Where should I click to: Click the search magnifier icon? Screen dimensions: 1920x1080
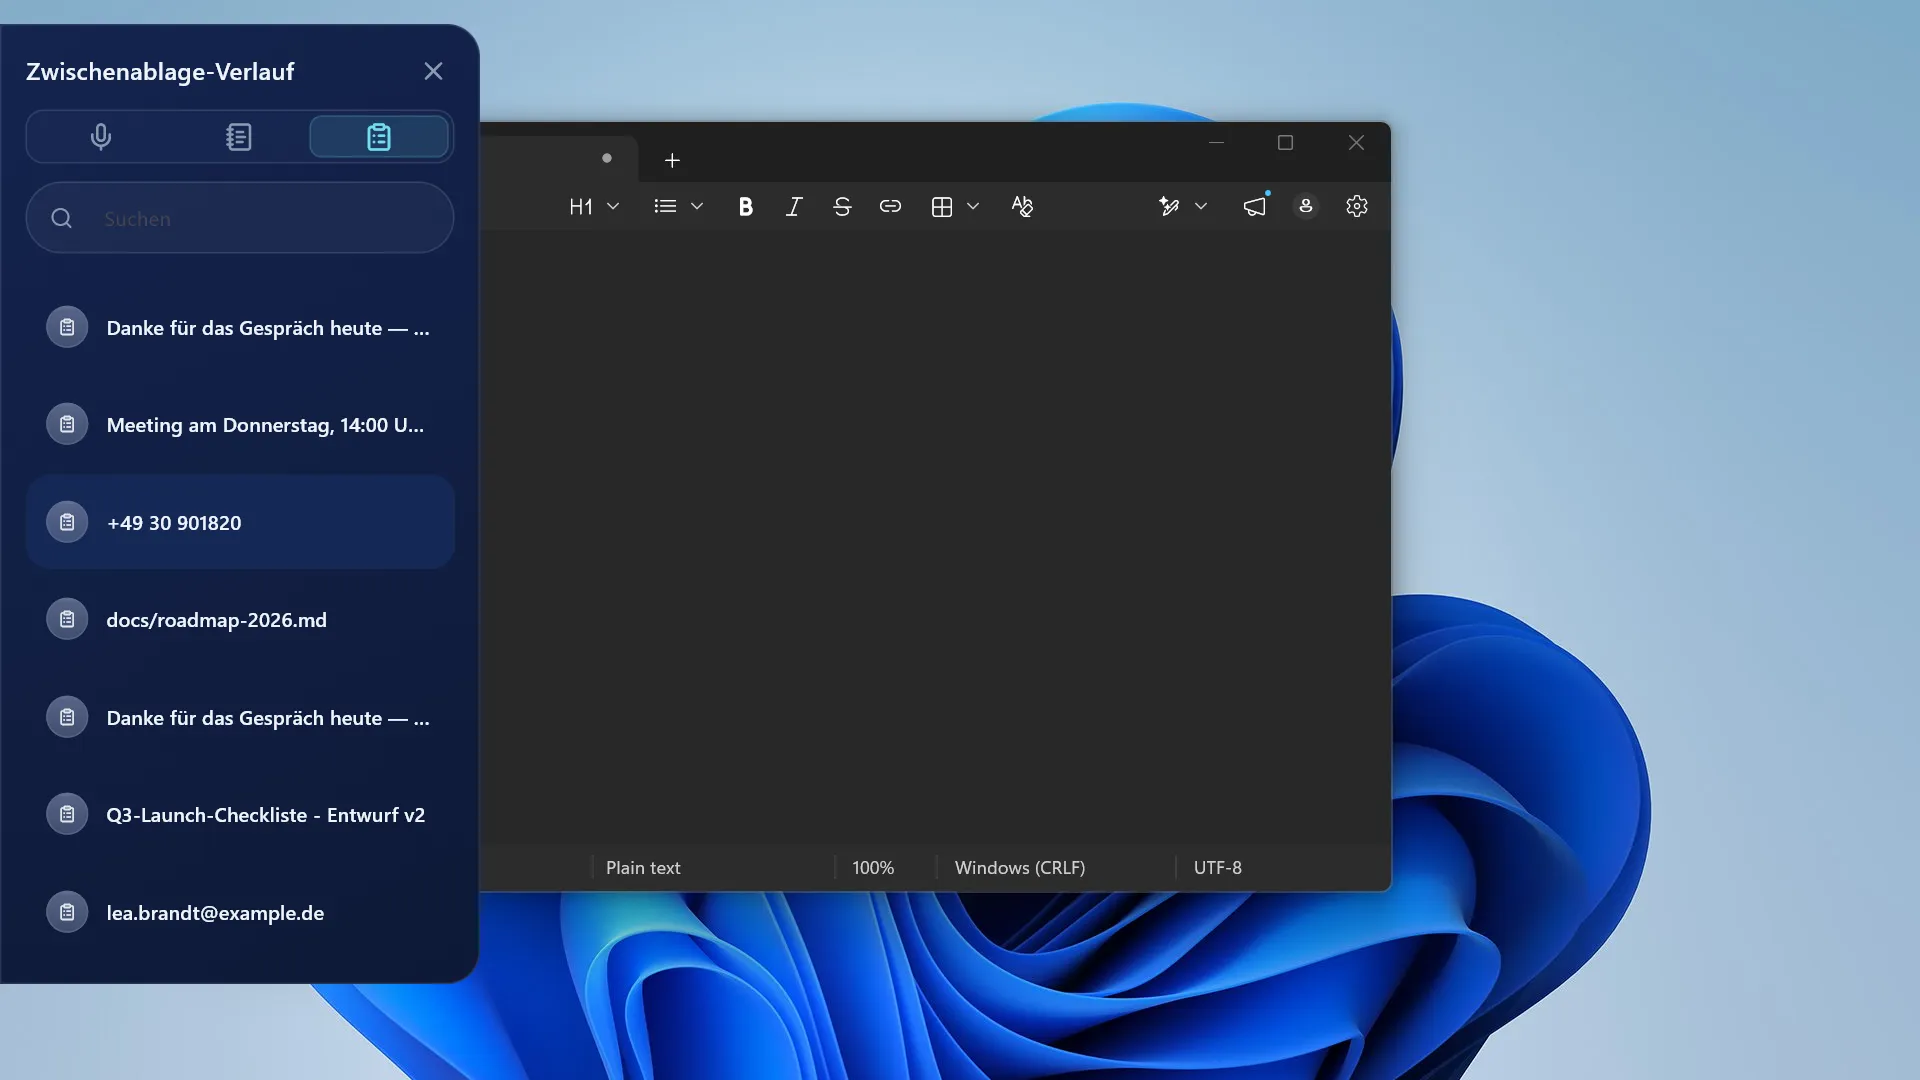(62, 218)
